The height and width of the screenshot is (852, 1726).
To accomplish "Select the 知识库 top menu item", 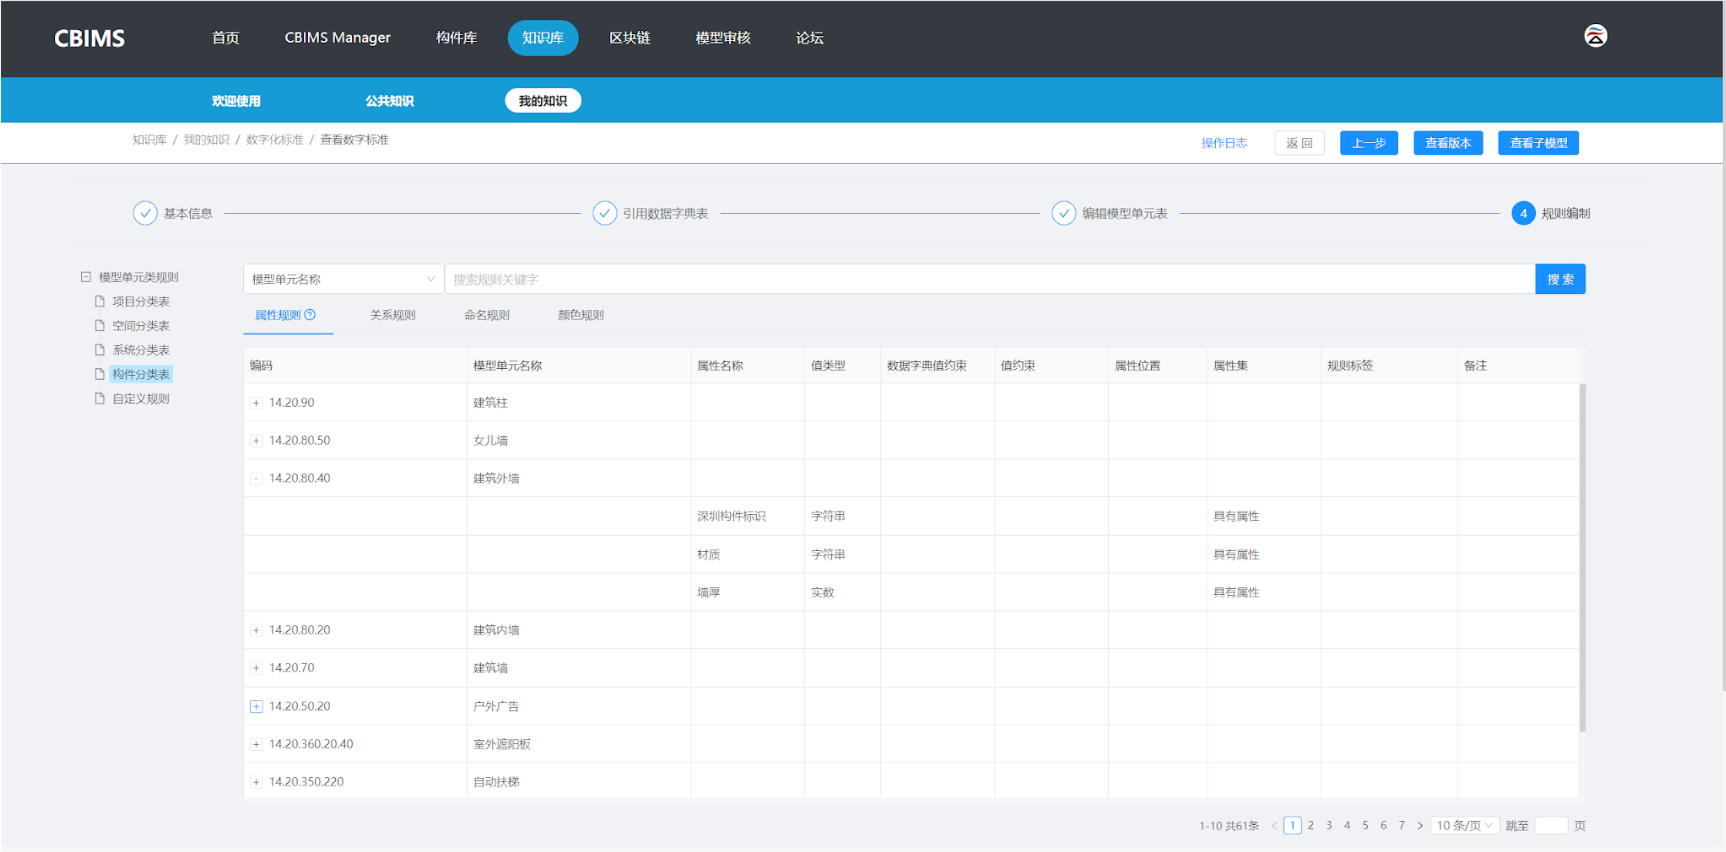I will coord(543,38).
